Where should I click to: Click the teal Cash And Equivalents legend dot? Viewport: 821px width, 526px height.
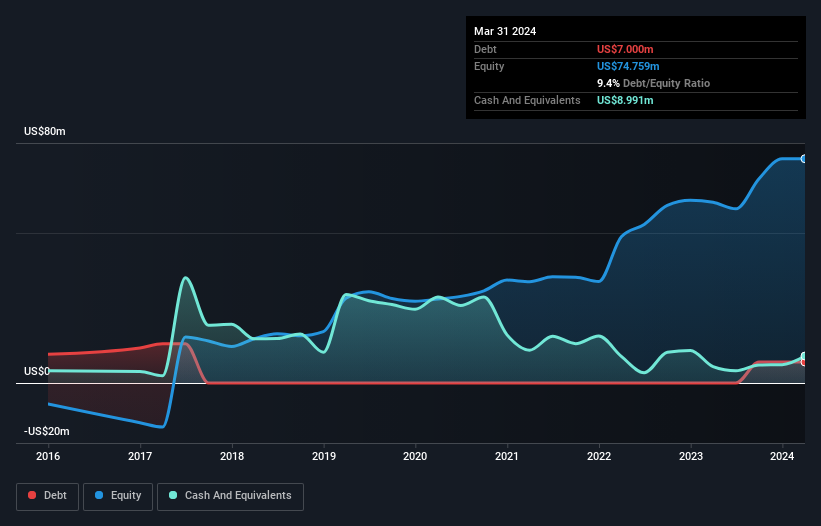173,495
